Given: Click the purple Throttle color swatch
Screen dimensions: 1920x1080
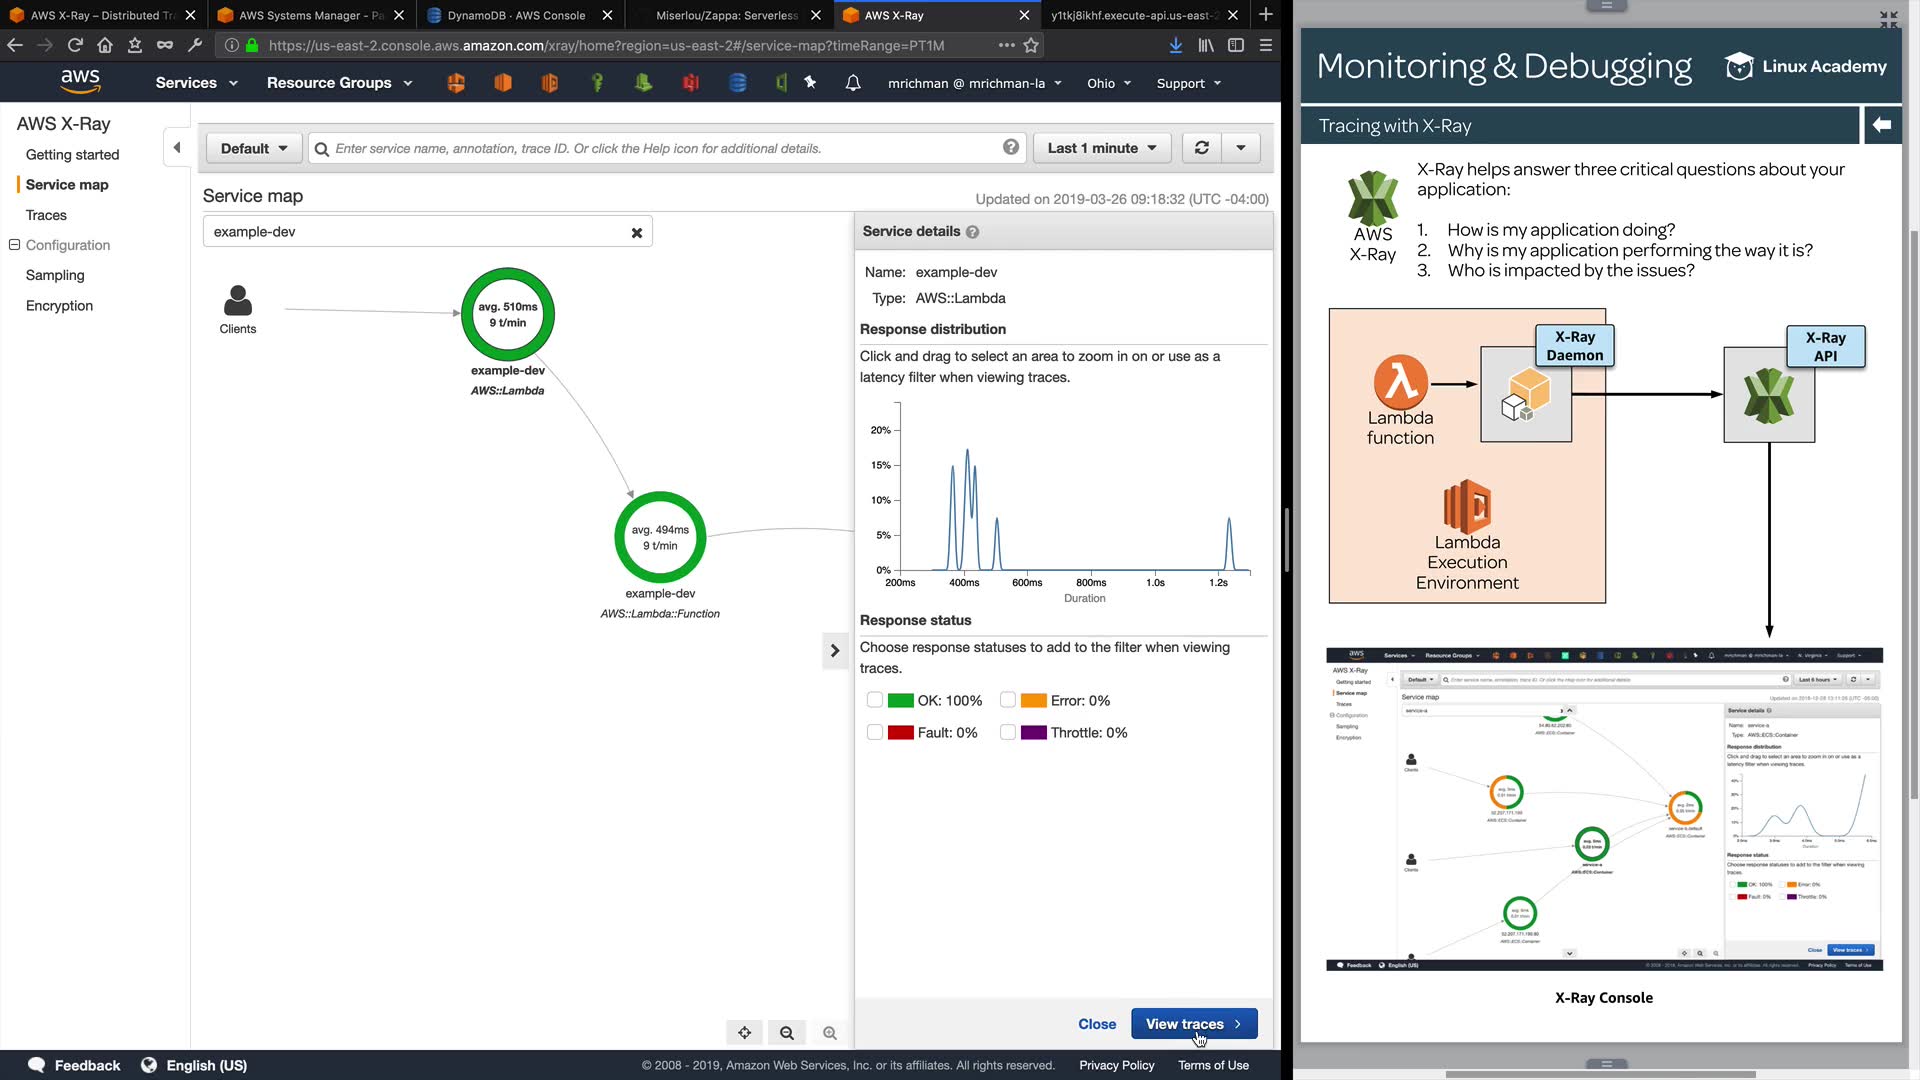Looking at the screenshot, I should tap(1034, 733).
